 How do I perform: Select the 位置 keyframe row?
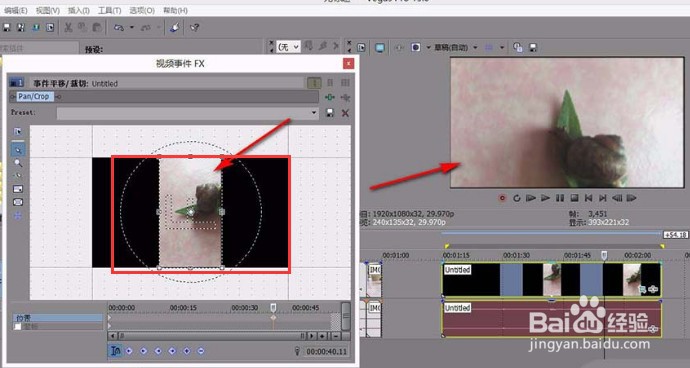coord(58,317)
